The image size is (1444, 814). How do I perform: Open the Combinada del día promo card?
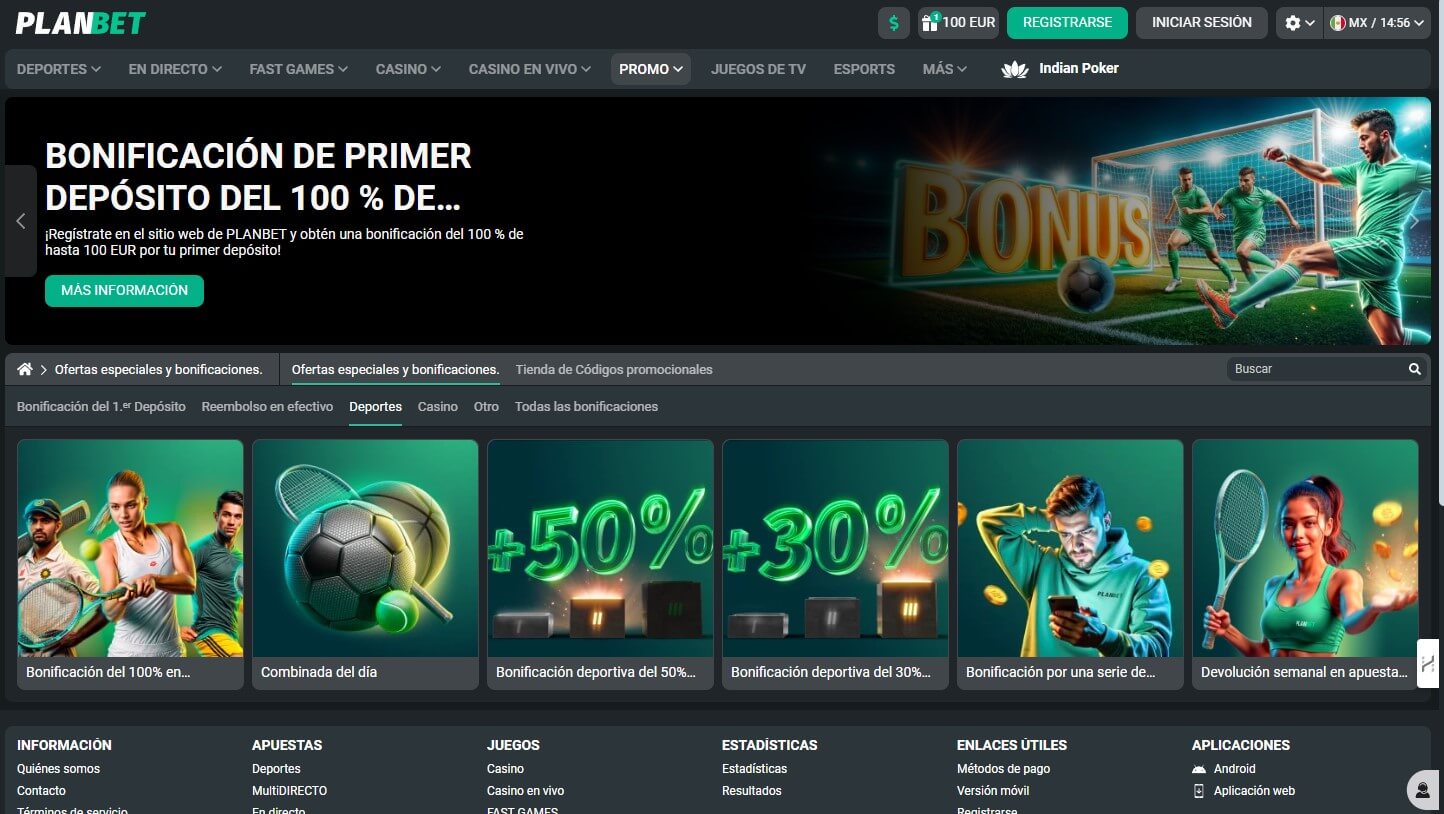(x=365, y=564)
